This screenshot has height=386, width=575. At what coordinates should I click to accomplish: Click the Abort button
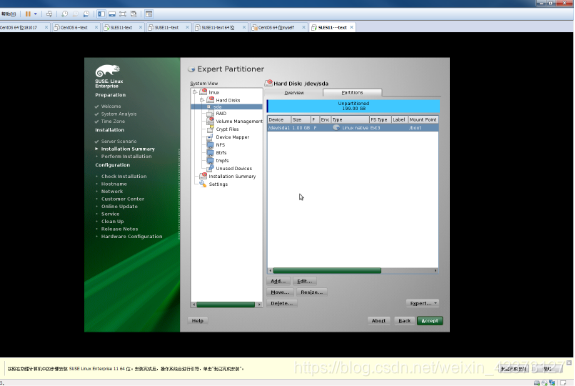378,321
